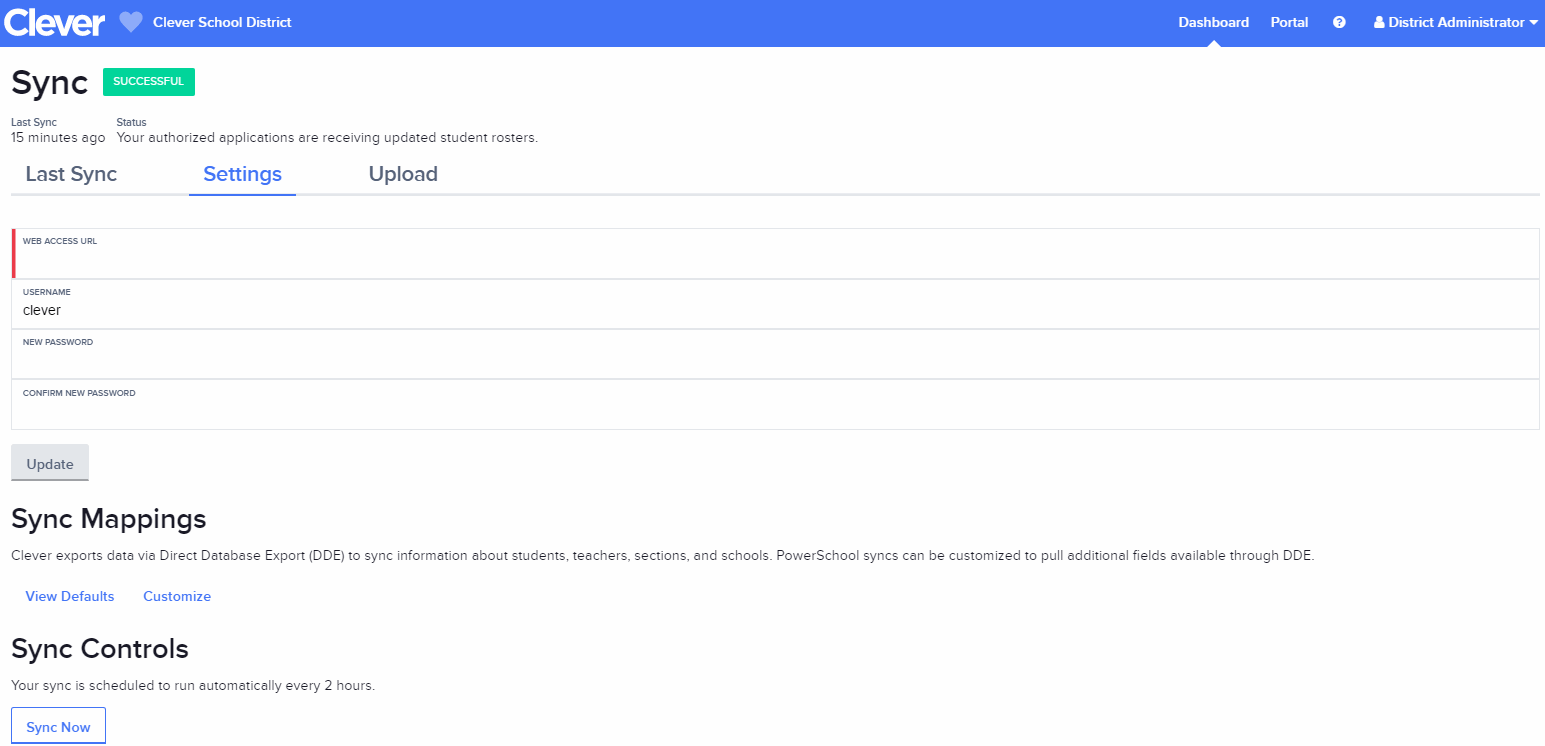Expand the District Administrator dropdown arrow

(1533, 22)
